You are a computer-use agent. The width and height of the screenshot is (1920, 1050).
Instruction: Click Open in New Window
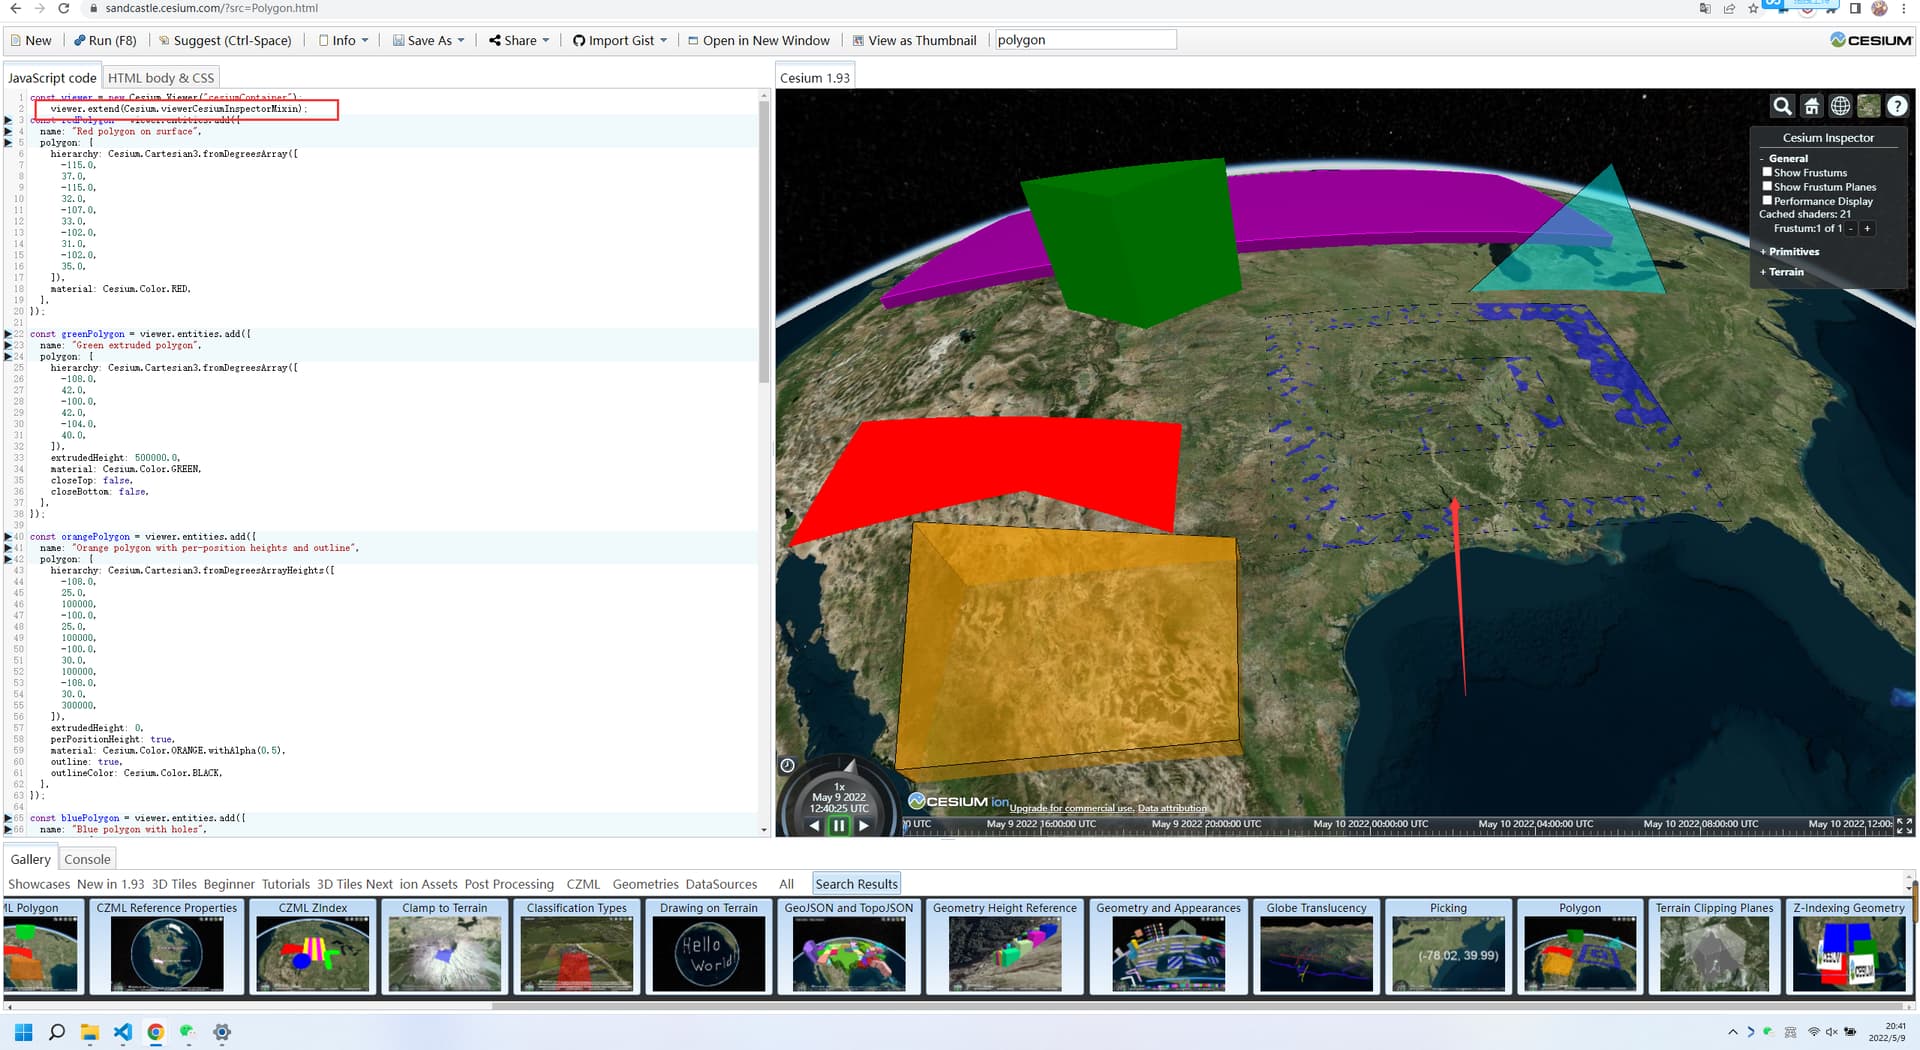click(x=758, y=40)
